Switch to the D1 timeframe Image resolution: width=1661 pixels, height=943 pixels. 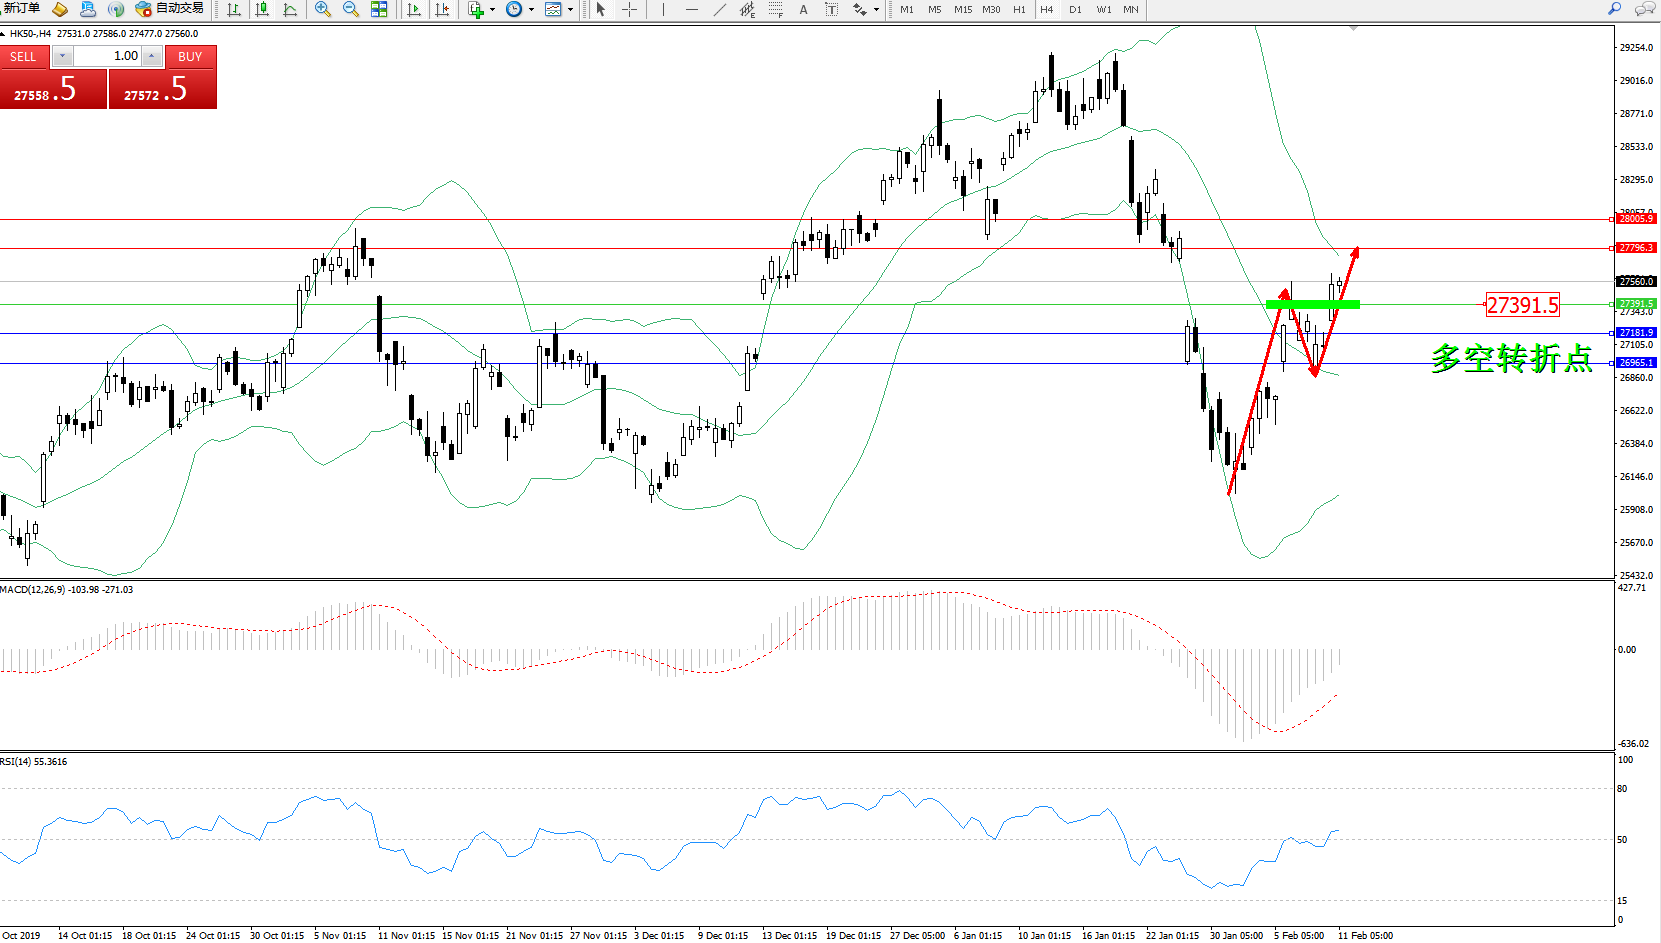click(1075, 9)
